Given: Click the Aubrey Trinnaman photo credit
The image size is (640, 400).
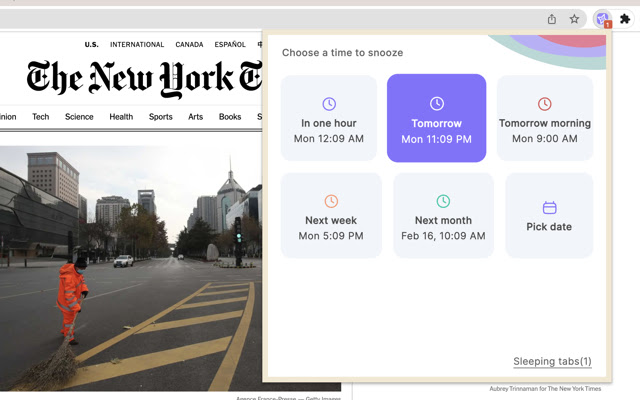Looking at the screenshot, I should 545,389.
